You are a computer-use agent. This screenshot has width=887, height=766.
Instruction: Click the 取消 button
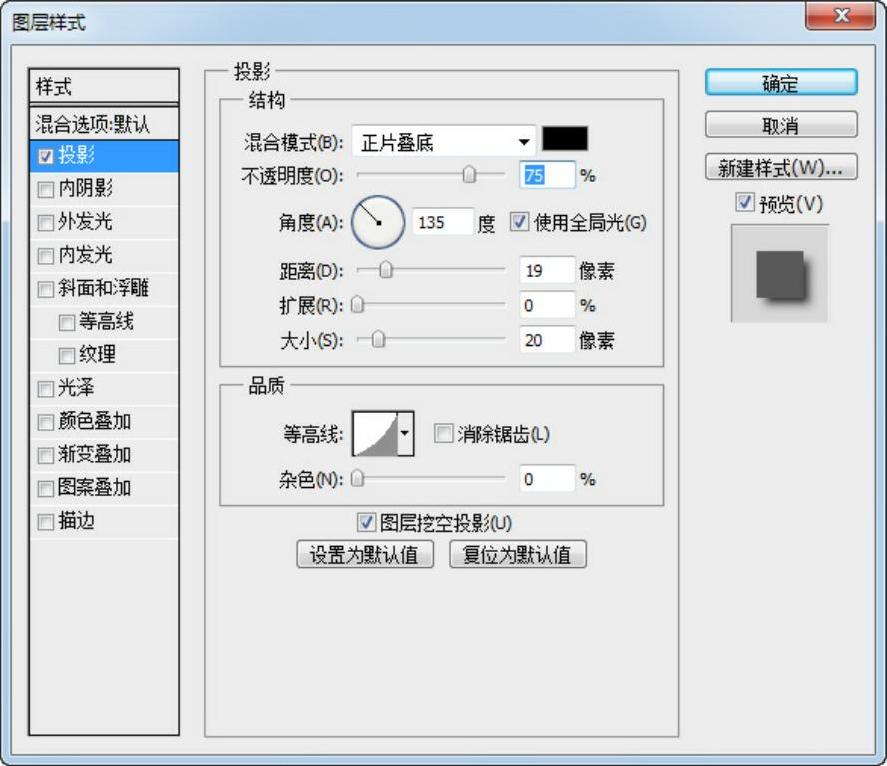pos(781,126)
